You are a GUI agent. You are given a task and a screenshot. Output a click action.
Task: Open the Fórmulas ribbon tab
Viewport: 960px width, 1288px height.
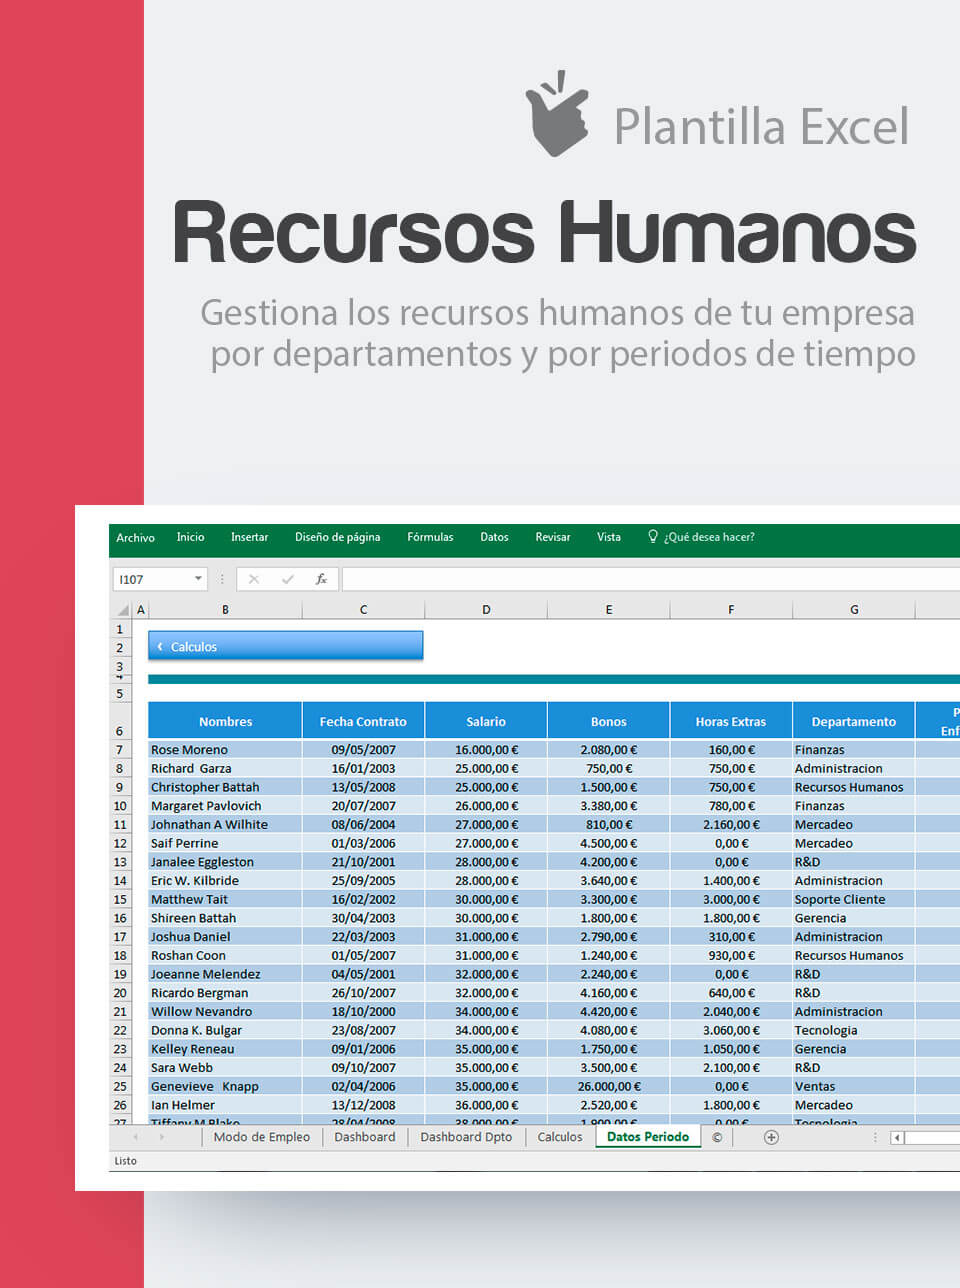click(430, 537)
